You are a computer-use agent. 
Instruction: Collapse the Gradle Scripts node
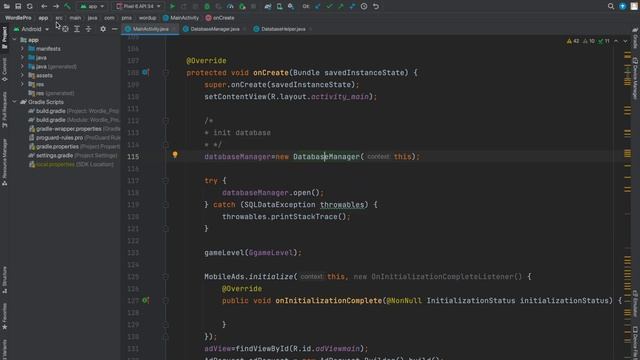pyautogui.click(x=15, y=102)
